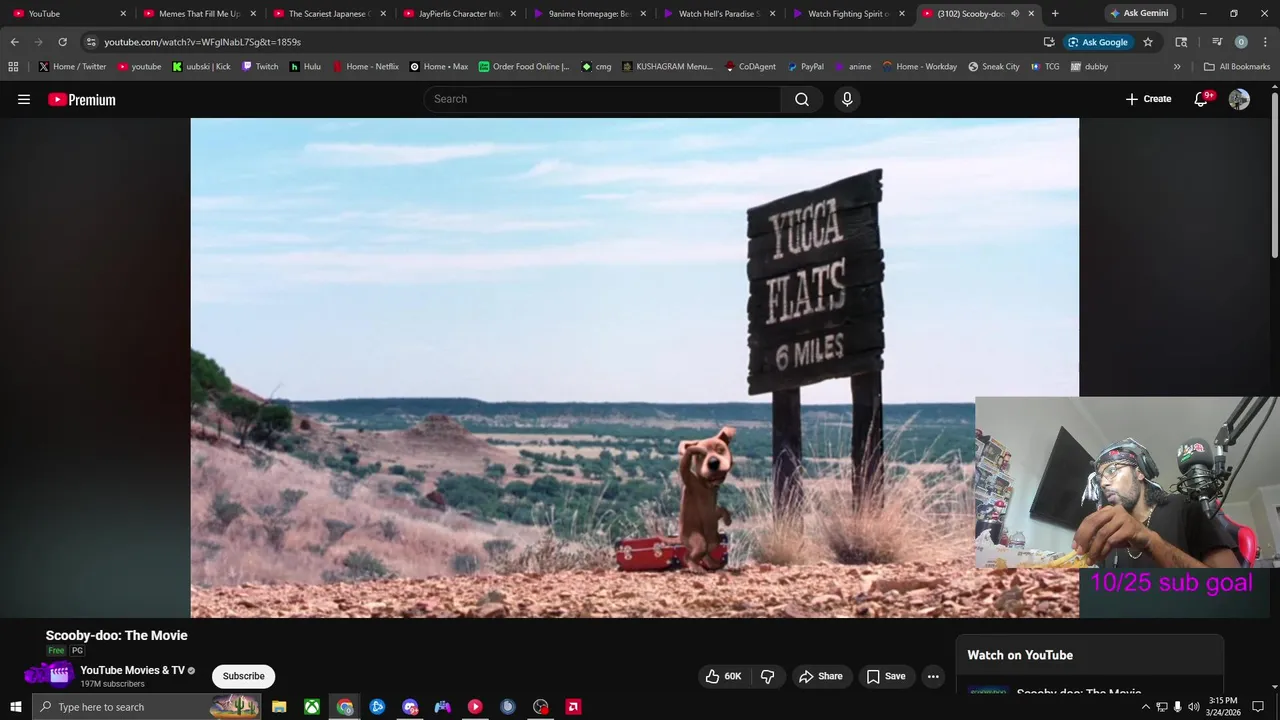
Task: Open YouTube notifications bell
Action: (1202, 99)
